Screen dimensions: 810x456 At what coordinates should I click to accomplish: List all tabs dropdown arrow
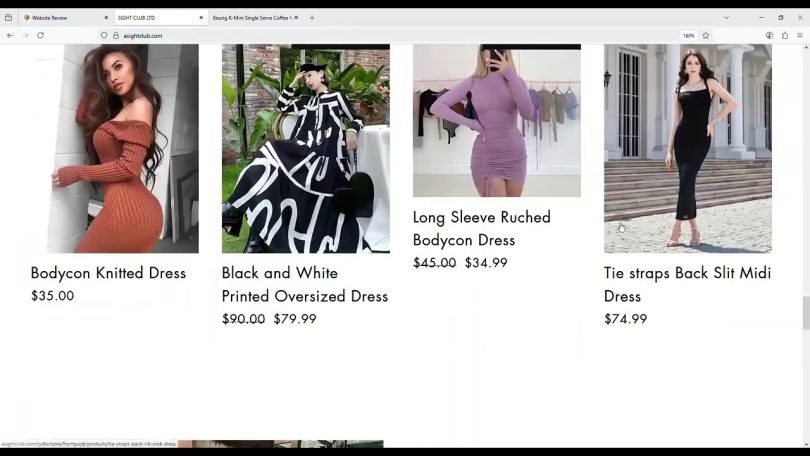(726, 18)
